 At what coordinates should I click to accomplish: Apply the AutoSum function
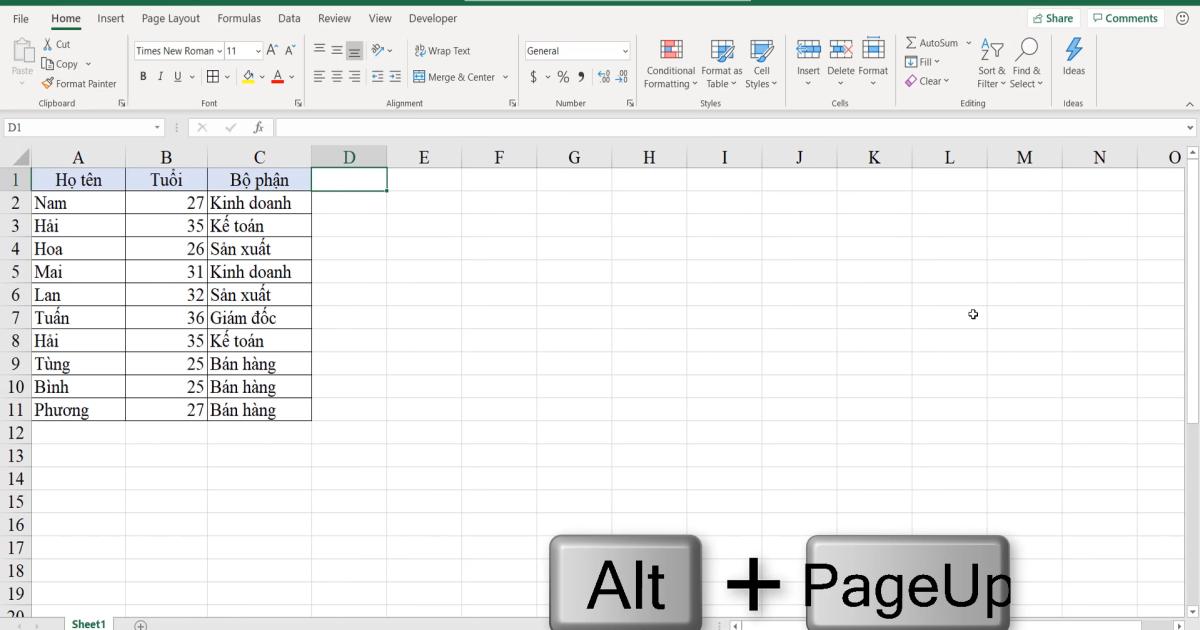coord(931,42)
